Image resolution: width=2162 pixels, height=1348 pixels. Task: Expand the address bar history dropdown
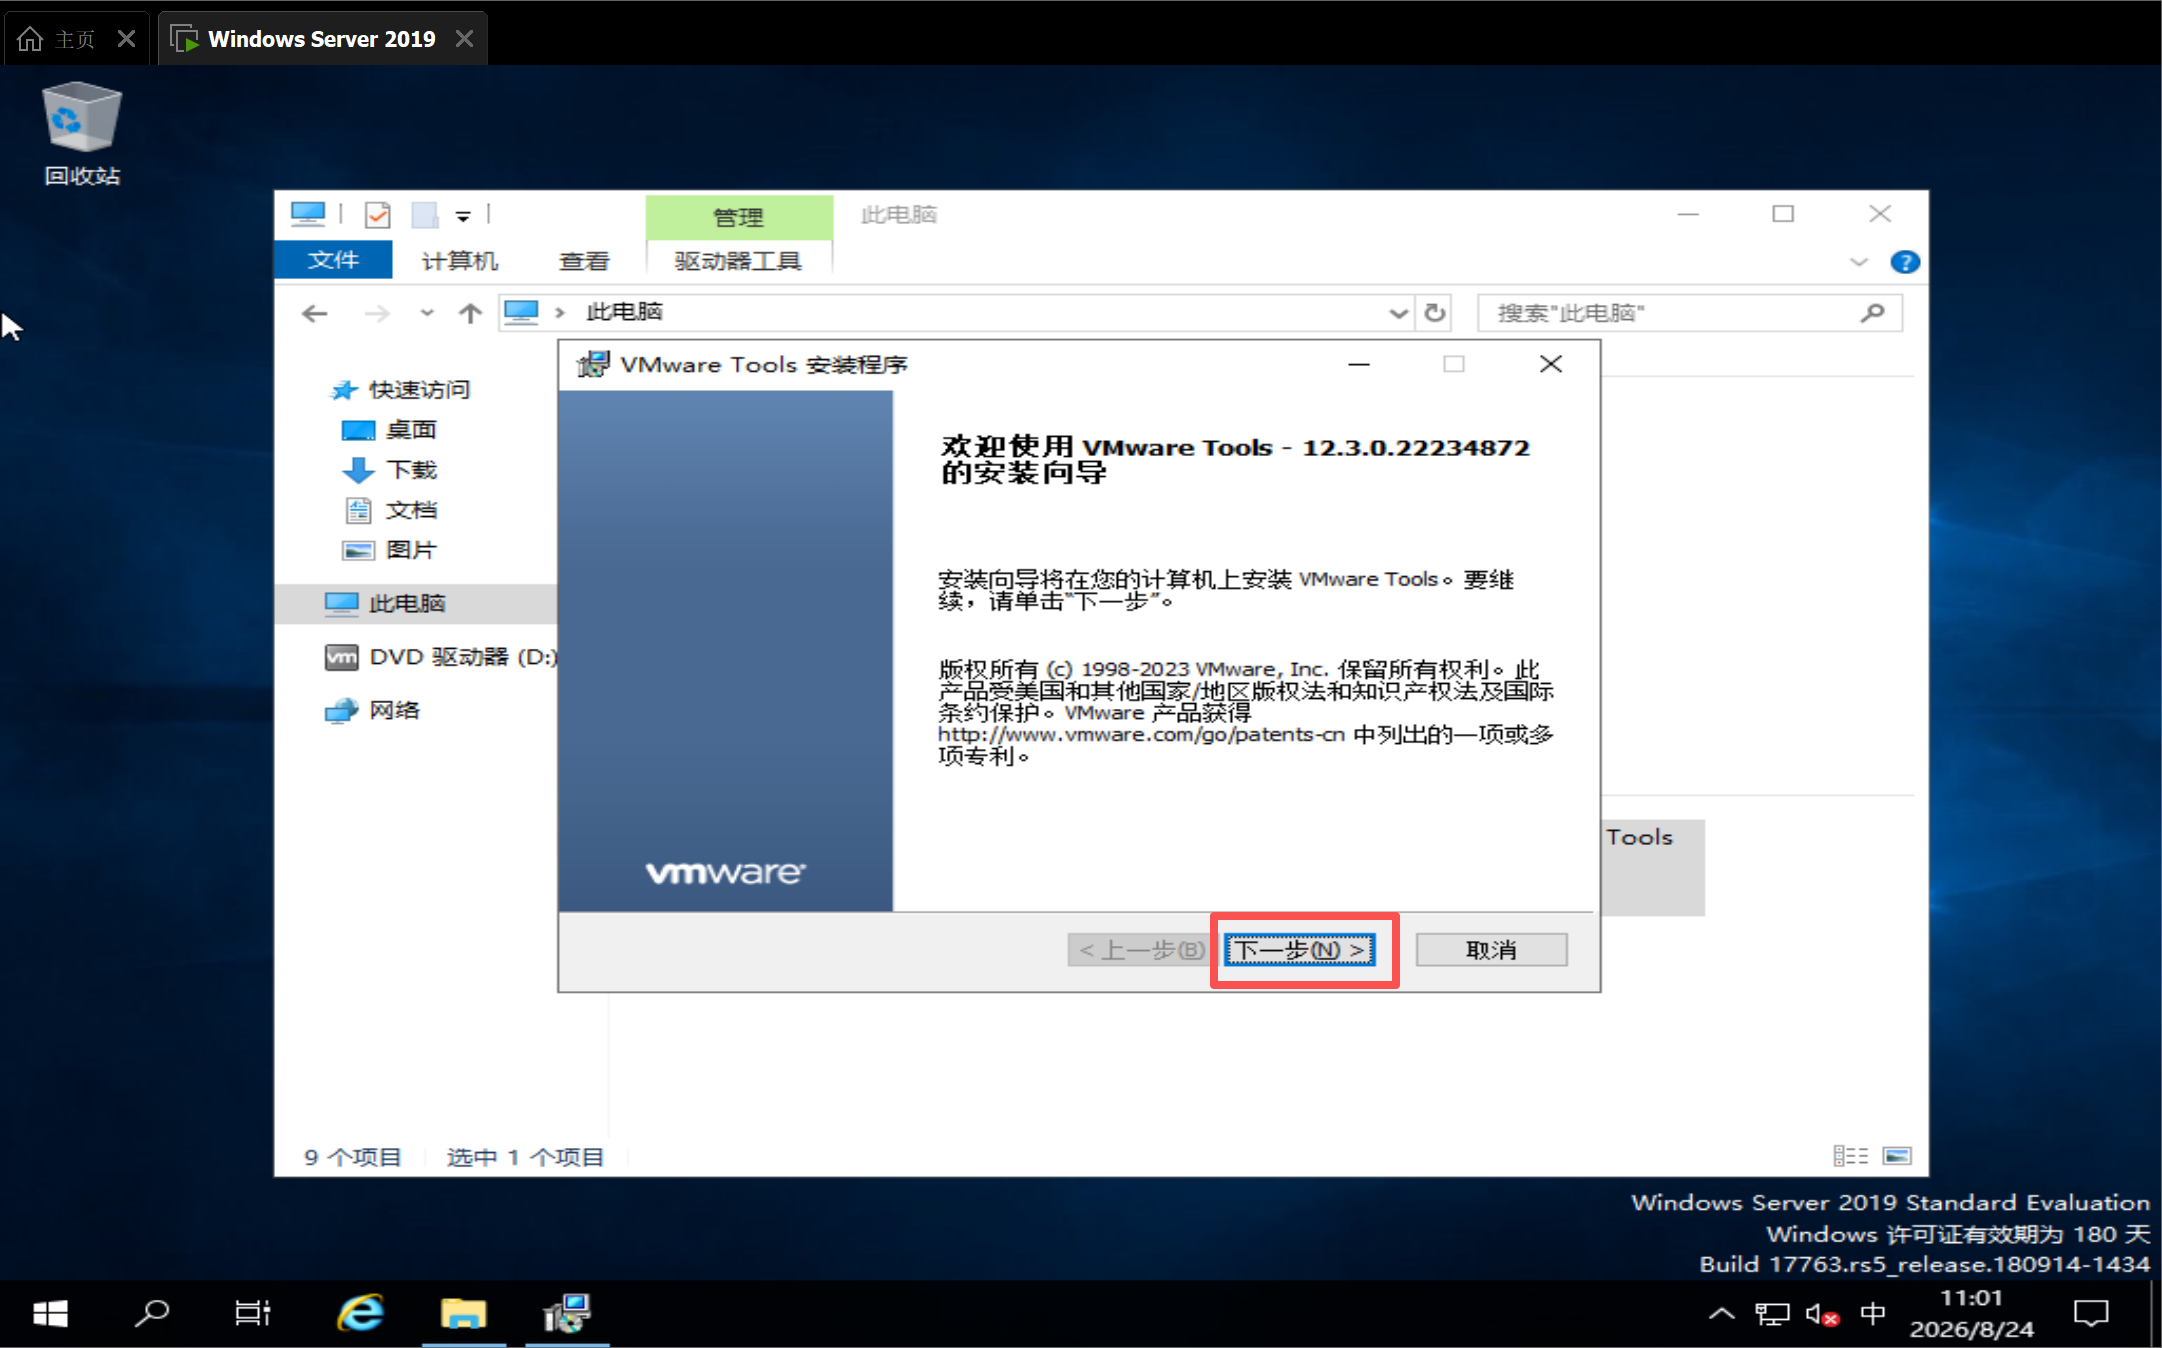(1398, 313)
